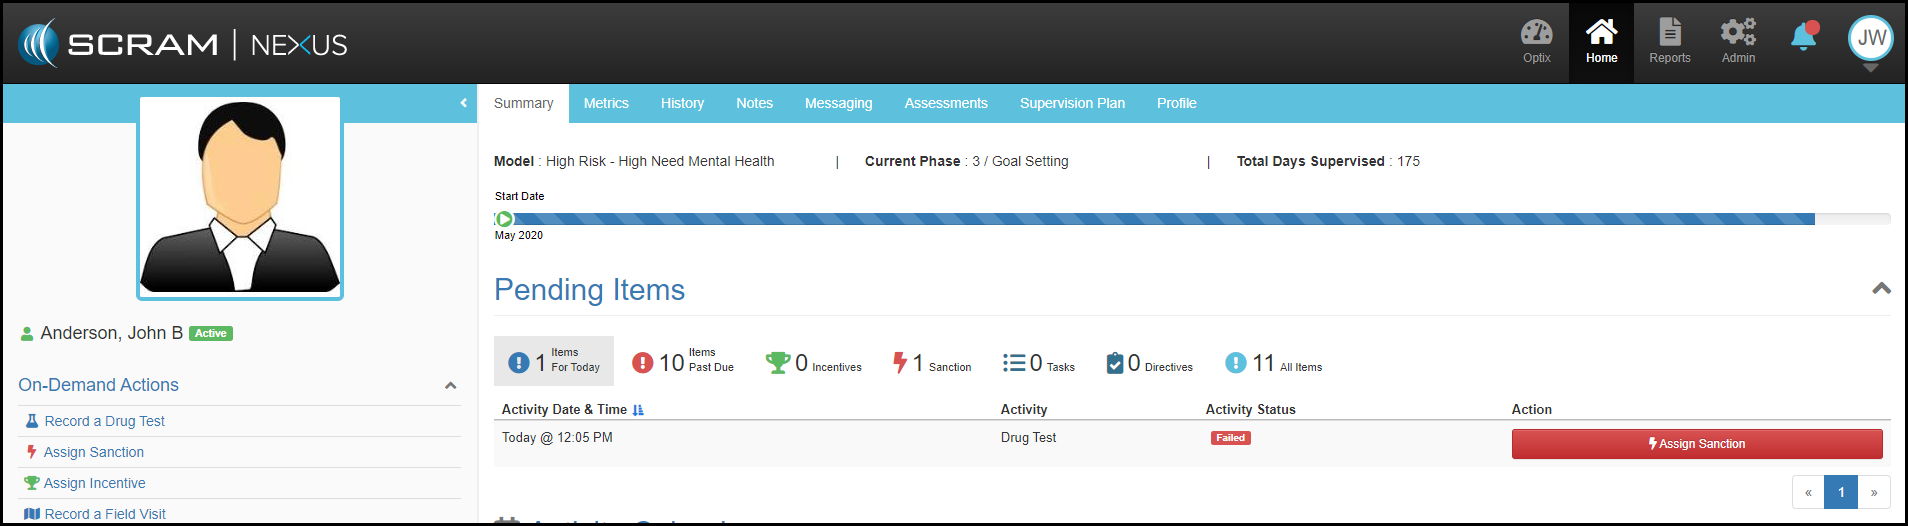Open the JW user avatar menu
The width and height of the screenshot is (1908, 526).
pyautogui.click(x=1870, y=39)
